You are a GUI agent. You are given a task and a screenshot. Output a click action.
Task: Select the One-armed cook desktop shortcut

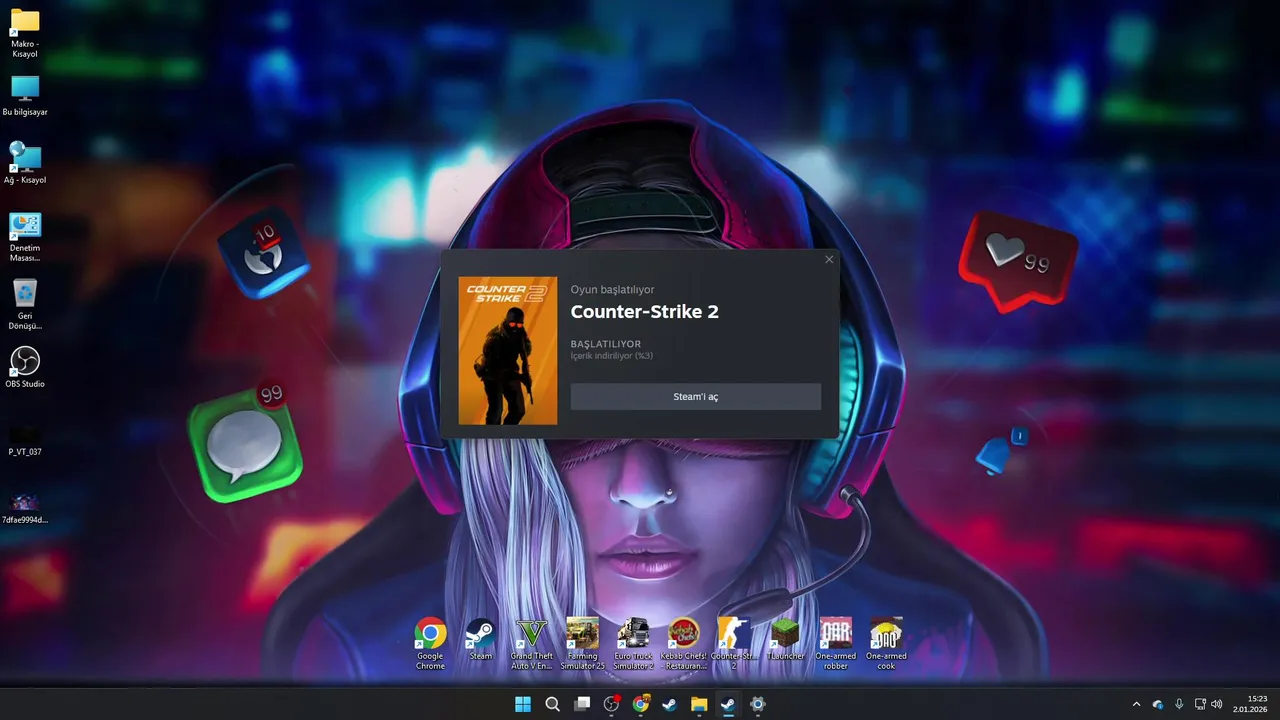coord(886,644)
